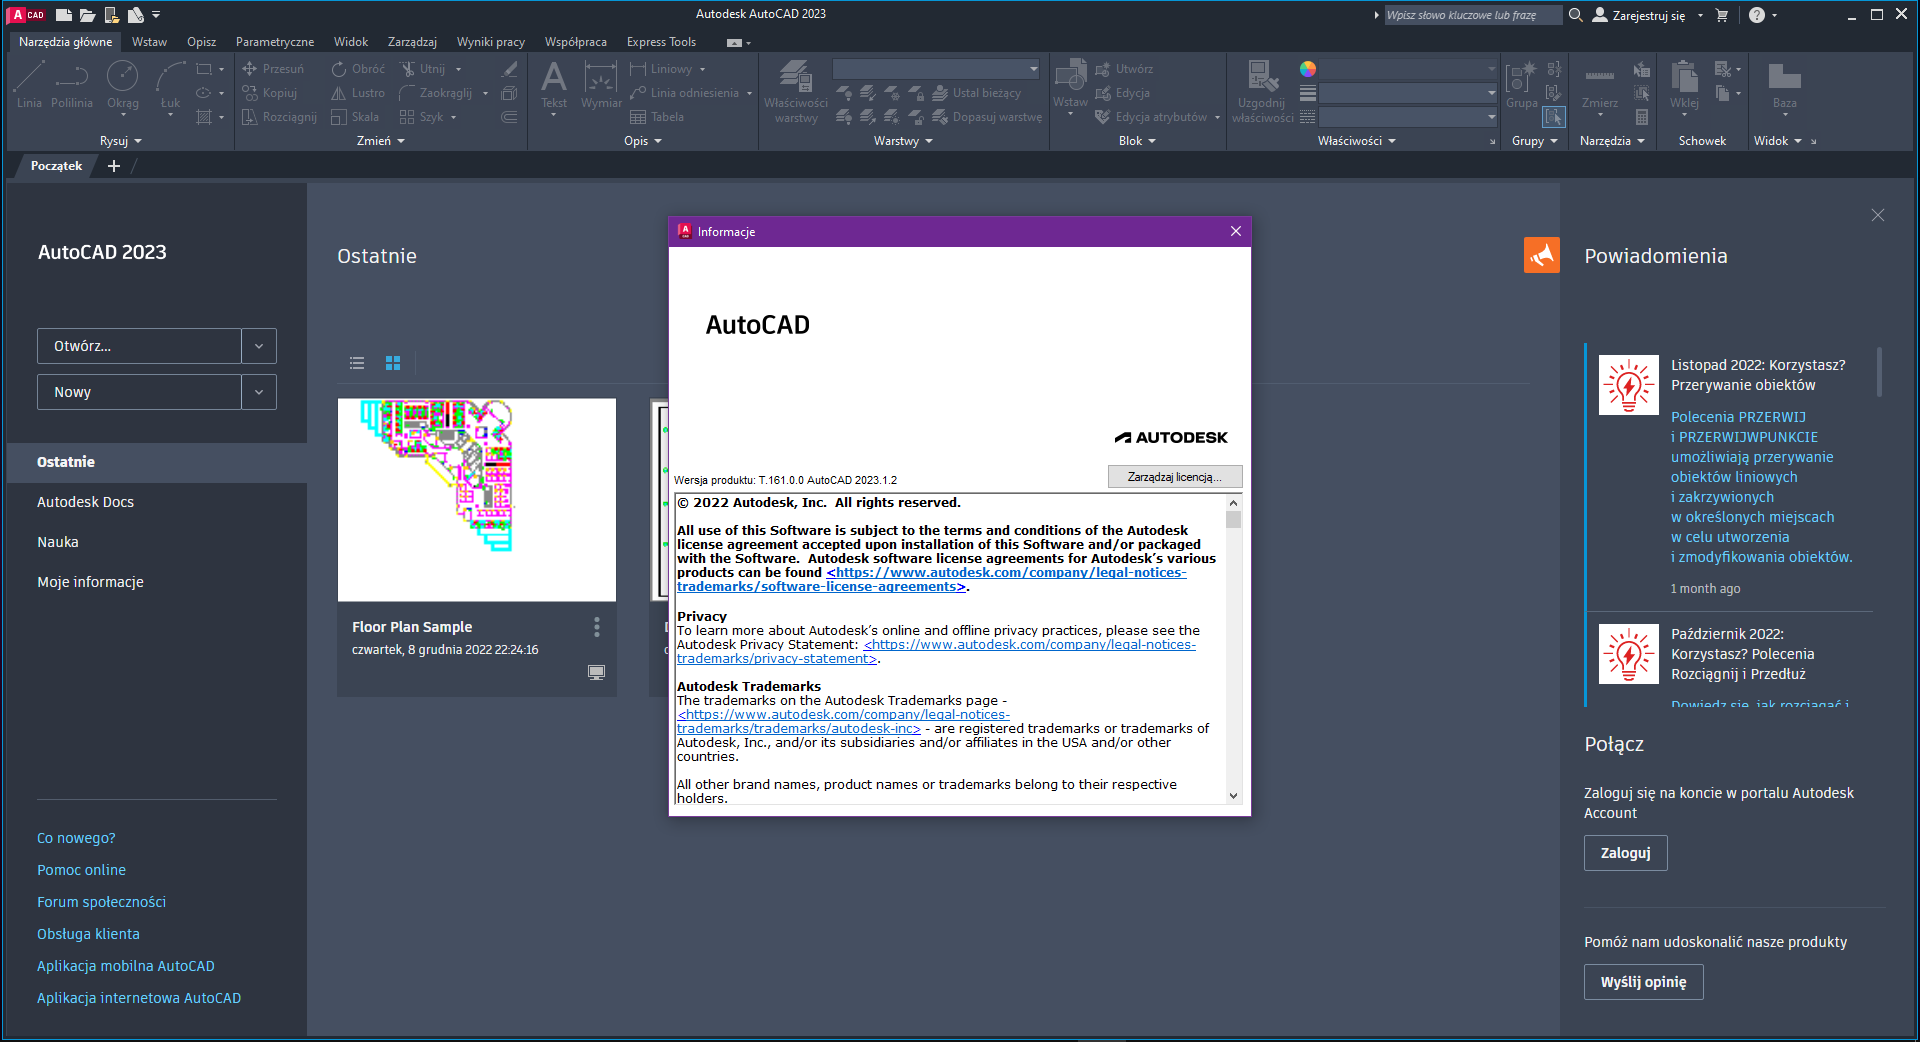Click the keyword search input field
This screenshot has width=1920, height=1042.
pyautogui.click(x=1472, y=15)
